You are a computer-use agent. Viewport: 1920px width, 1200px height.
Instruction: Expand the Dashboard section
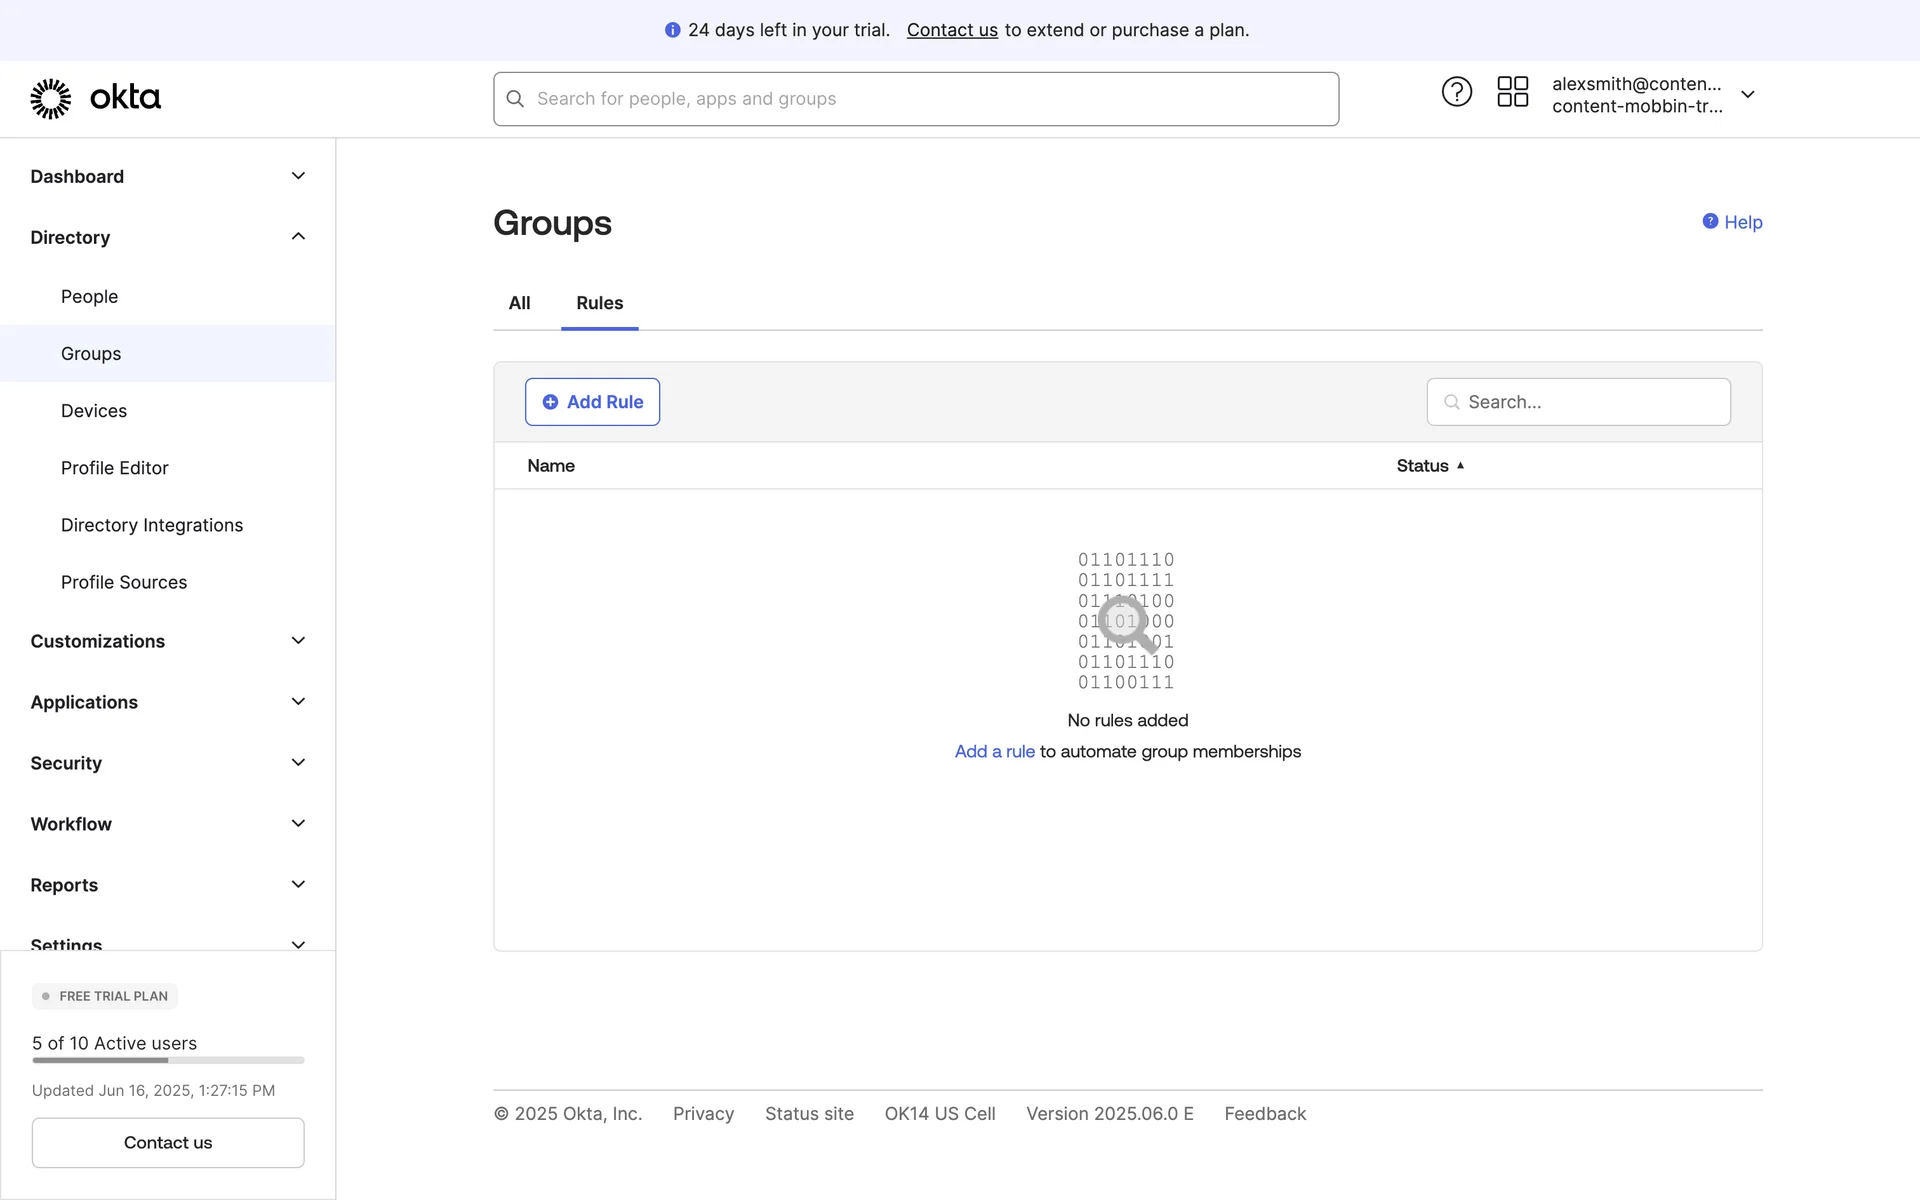click(298, 176)
